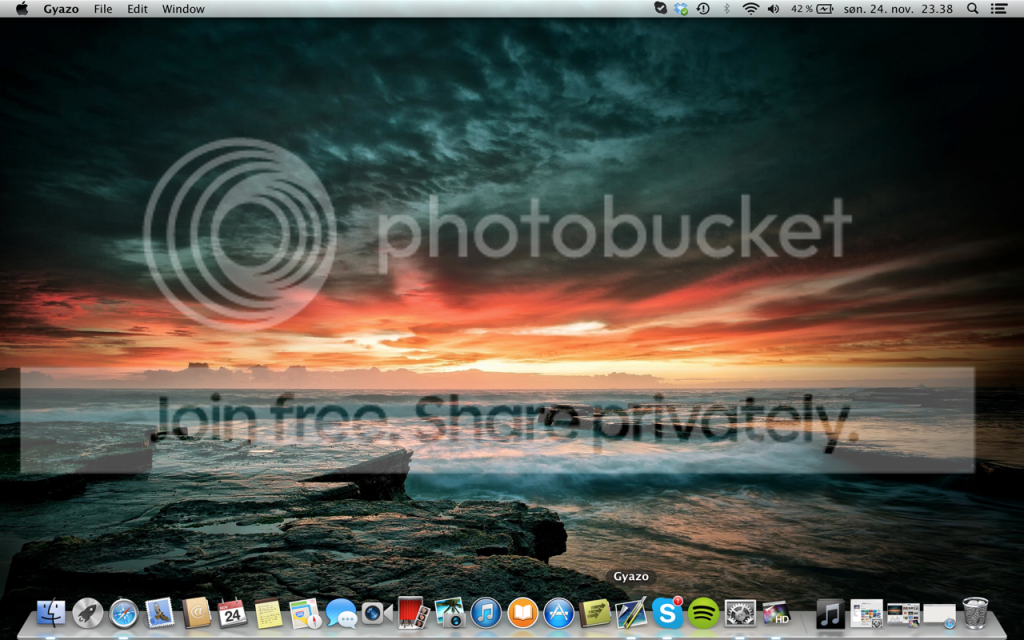This screenshot has width=1024, height=640.
Task: Open Contacts address book icon
Action: click(x=196, y=613)
